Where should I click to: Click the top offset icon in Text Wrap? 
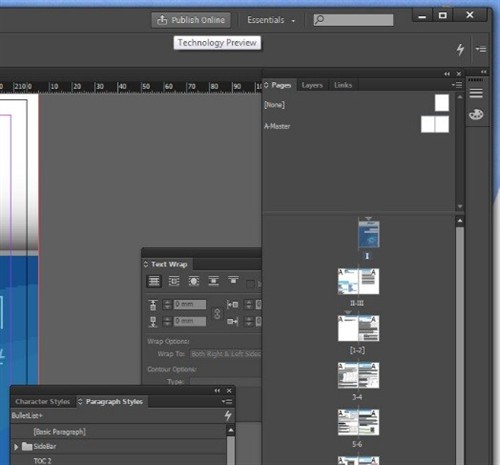pos(153,305)
